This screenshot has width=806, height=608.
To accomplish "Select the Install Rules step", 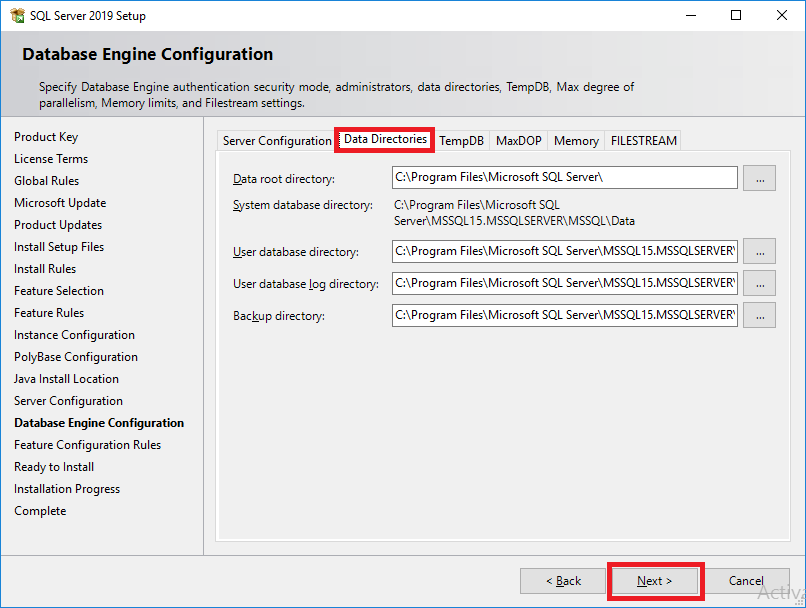I will click(45, 269).
